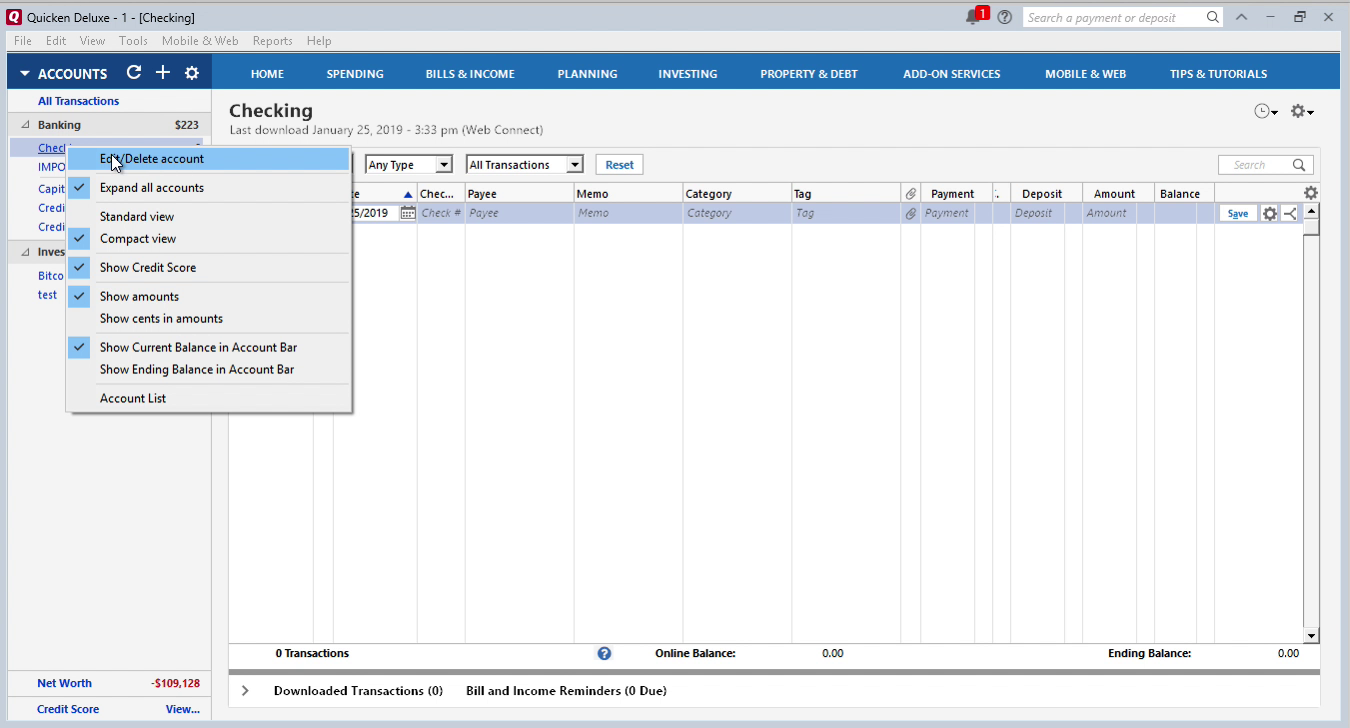Sort by the Balance column header

click(x=1184, y=194)
